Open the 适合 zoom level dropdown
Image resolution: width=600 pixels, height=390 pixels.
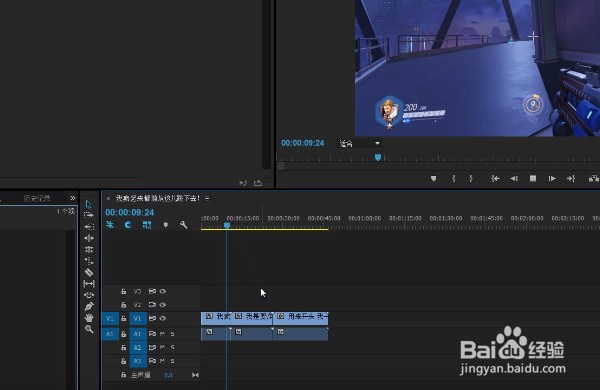click(359, 144)
